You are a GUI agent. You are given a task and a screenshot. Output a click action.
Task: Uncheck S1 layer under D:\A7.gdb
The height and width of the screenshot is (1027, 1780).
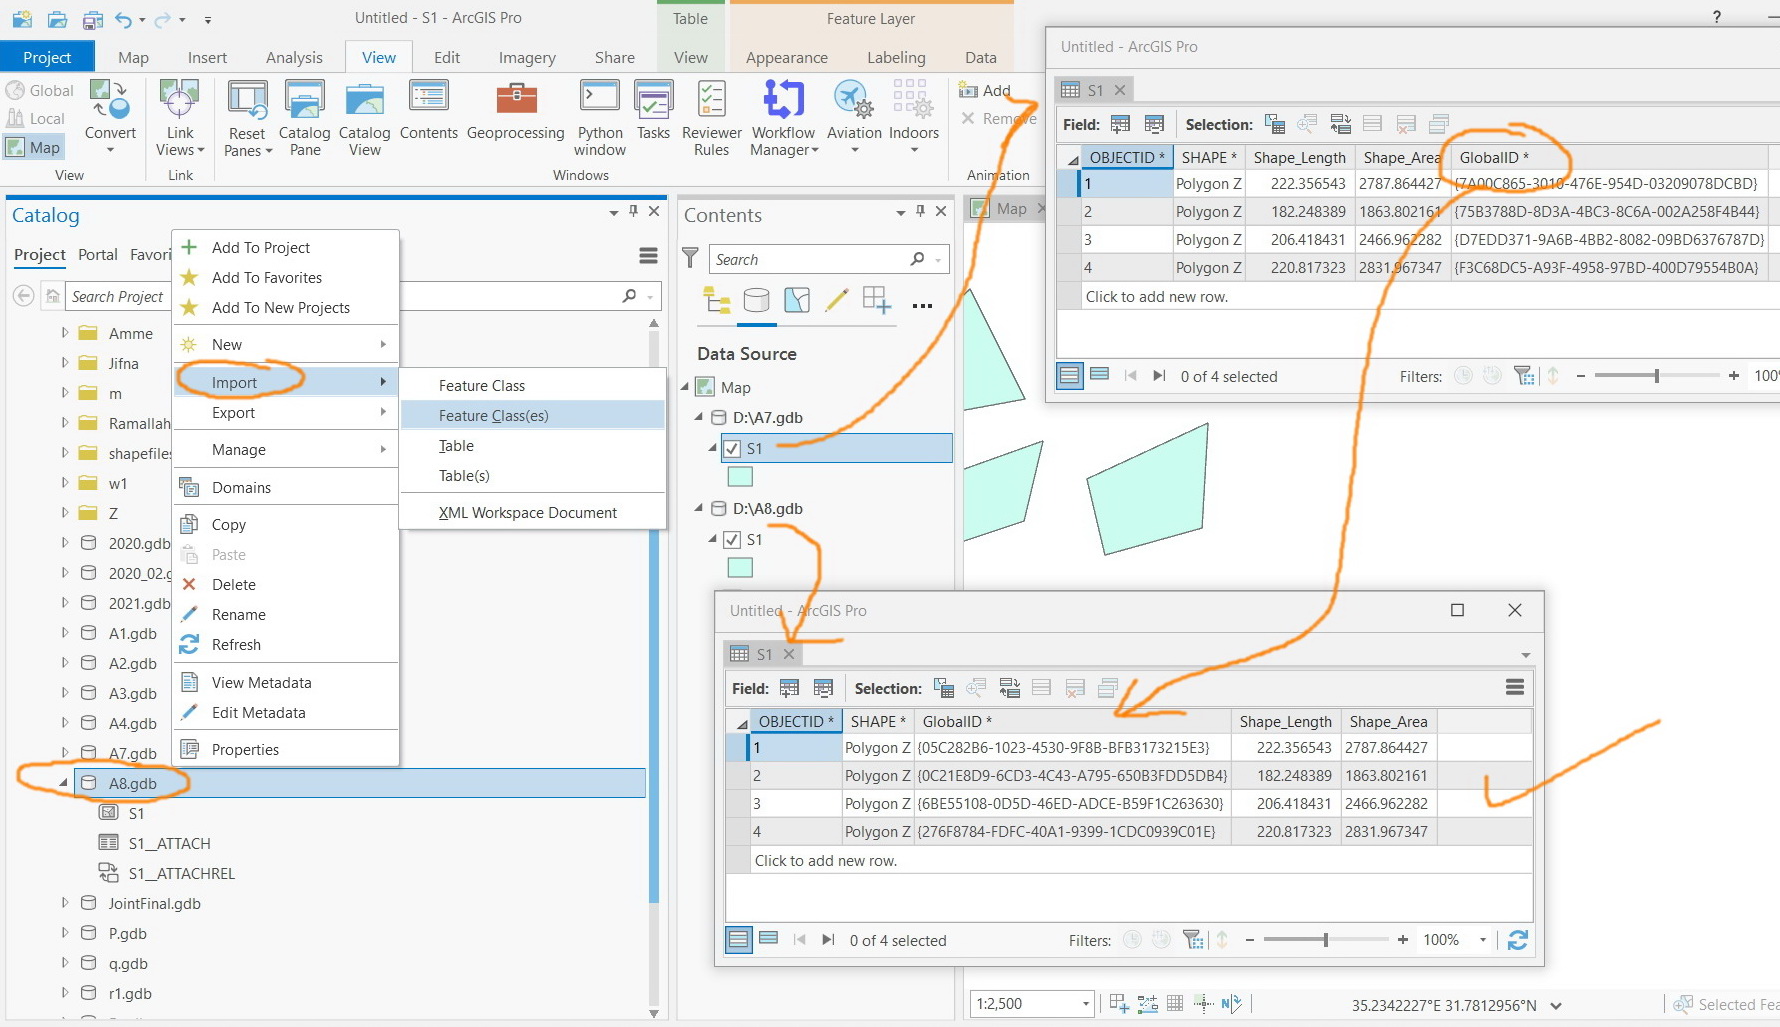coord(732,448)
